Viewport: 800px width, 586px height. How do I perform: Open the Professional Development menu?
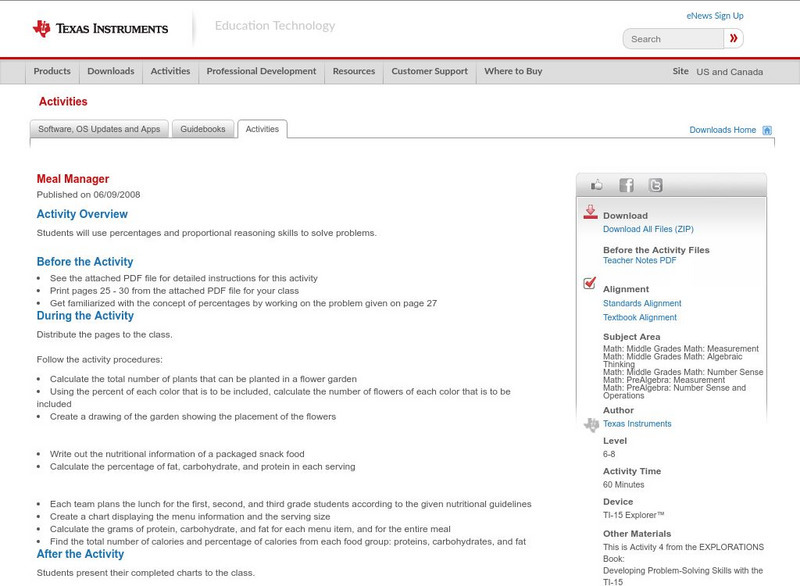coord(261,71)
